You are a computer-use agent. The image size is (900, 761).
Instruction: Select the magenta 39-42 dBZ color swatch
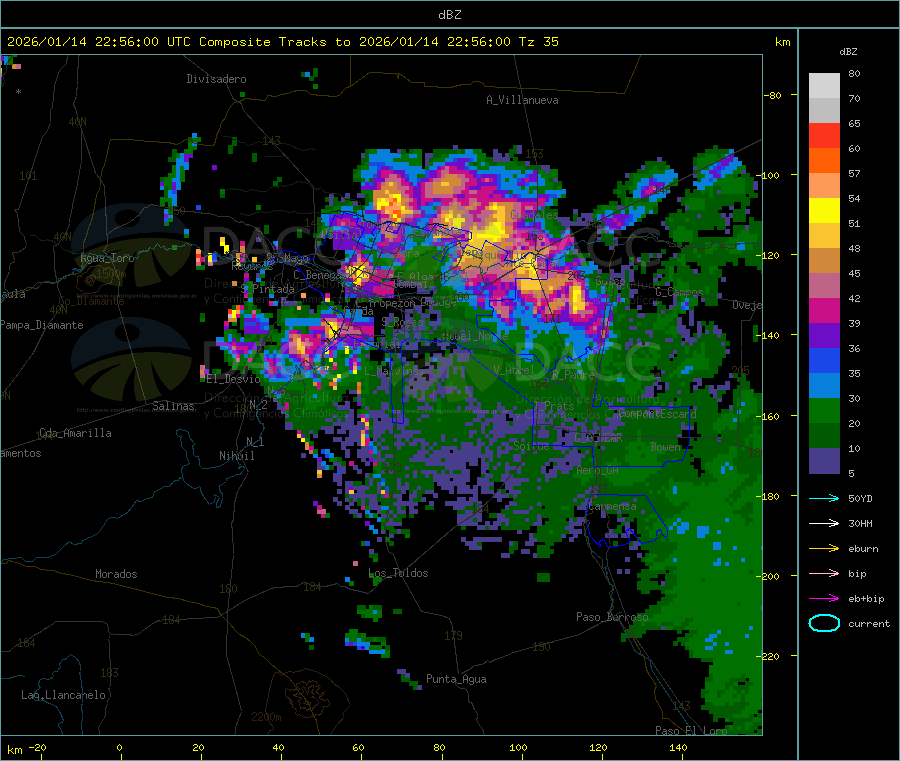[x=824, y=310]
